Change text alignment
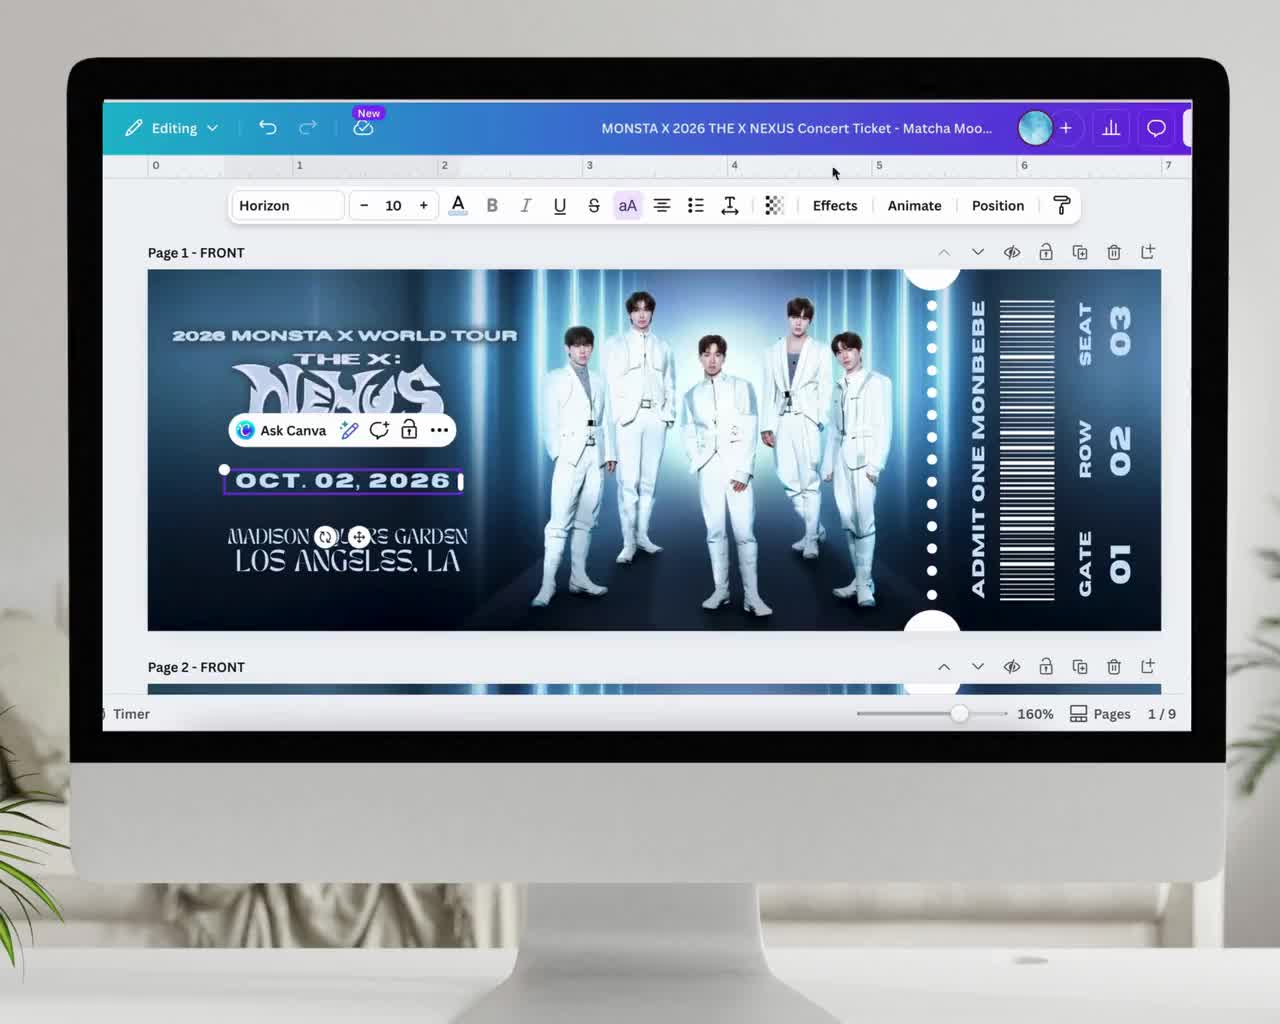Screen dimensions: 1280x1024 click(x=662, y=205)
